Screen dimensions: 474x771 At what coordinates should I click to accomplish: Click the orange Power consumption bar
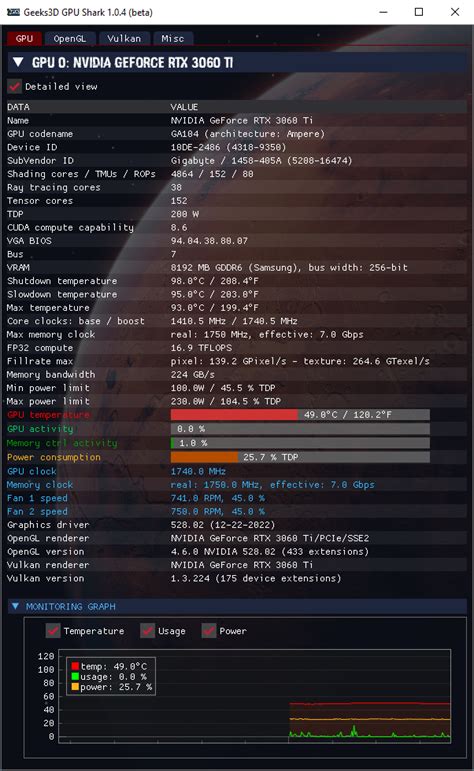[204, 457]
